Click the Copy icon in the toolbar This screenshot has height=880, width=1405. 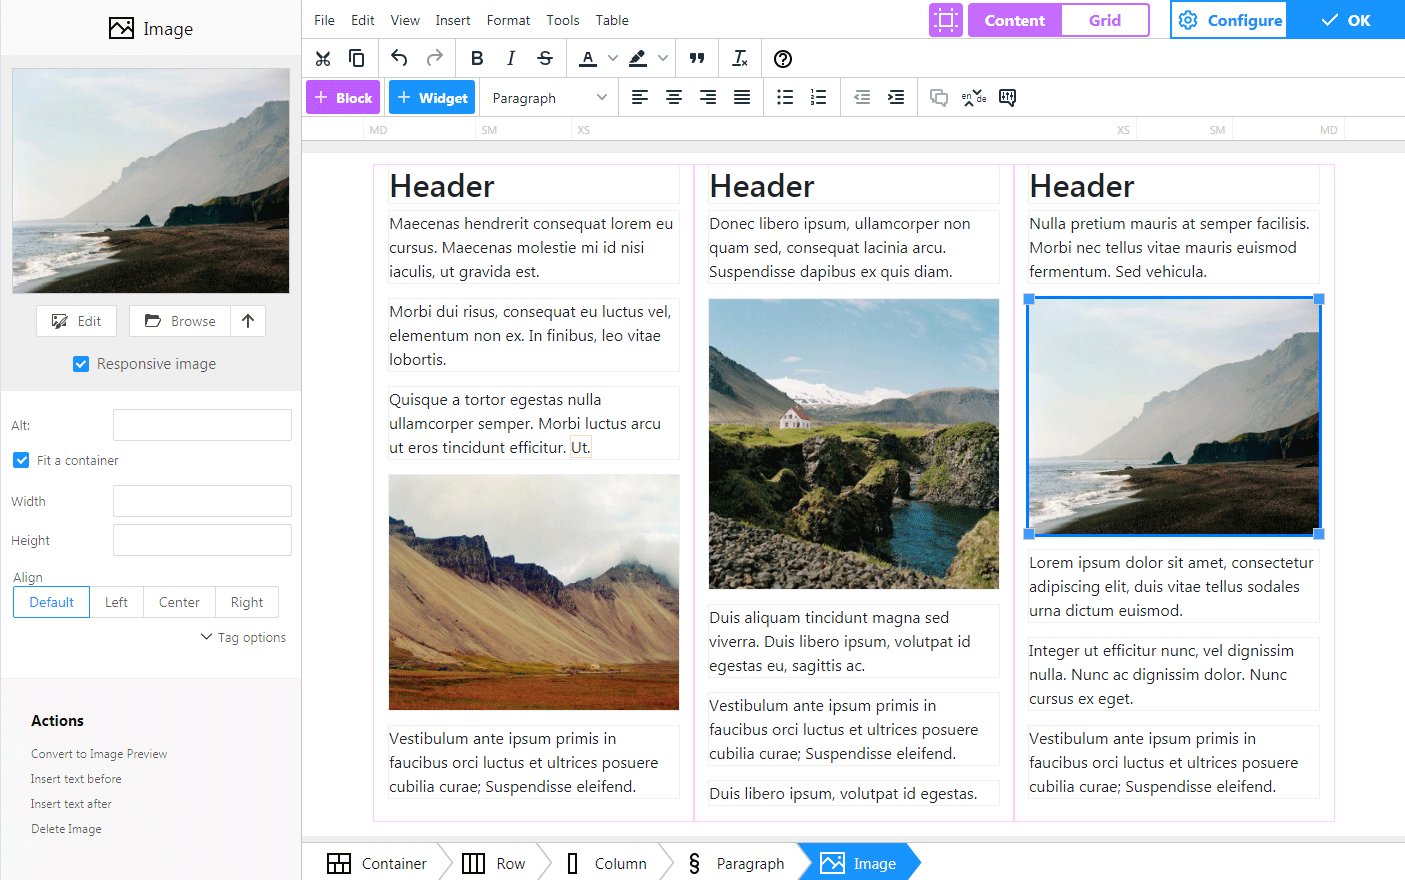click(x=356, y=58)
